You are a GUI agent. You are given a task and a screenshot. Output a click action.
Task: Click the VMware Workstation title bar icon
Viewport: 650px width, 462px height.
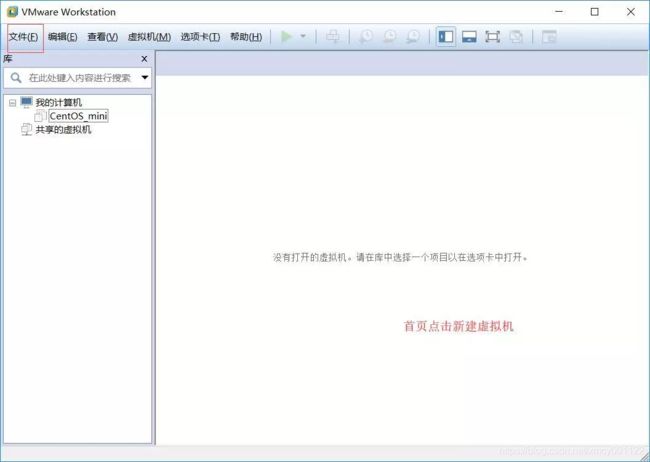pos(12,12)
